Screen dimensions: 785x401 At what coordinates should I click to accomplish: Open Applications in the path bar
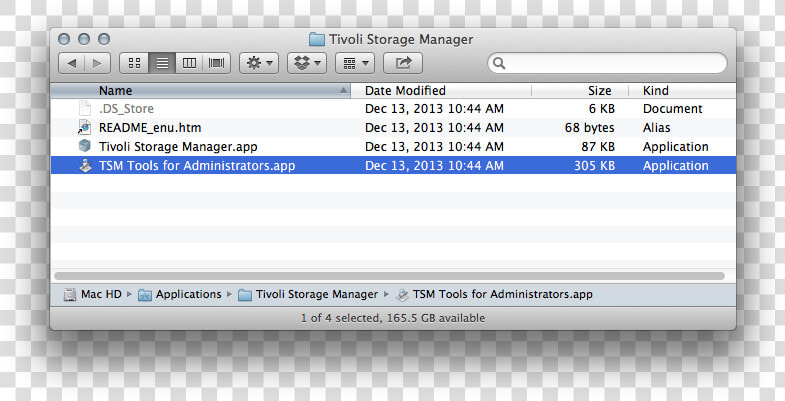pos(188,294)
